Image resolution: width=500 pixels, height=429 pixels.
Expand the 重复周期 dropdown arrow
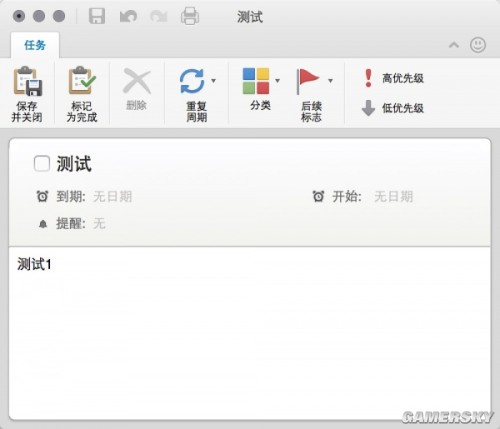pyautogui.click(x=213, y=80)
